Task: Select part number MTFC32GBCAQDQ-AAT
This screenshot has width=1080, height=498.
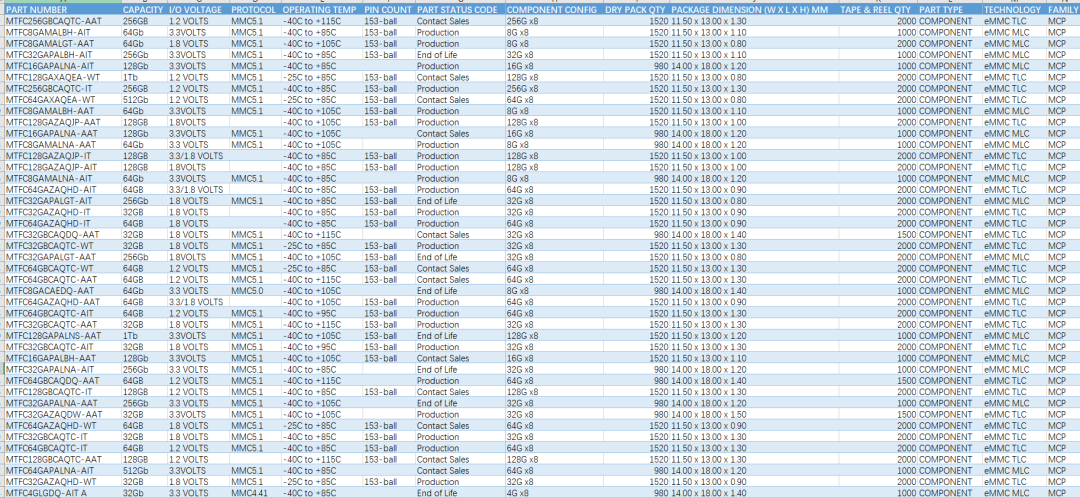Action: [62, 234]
